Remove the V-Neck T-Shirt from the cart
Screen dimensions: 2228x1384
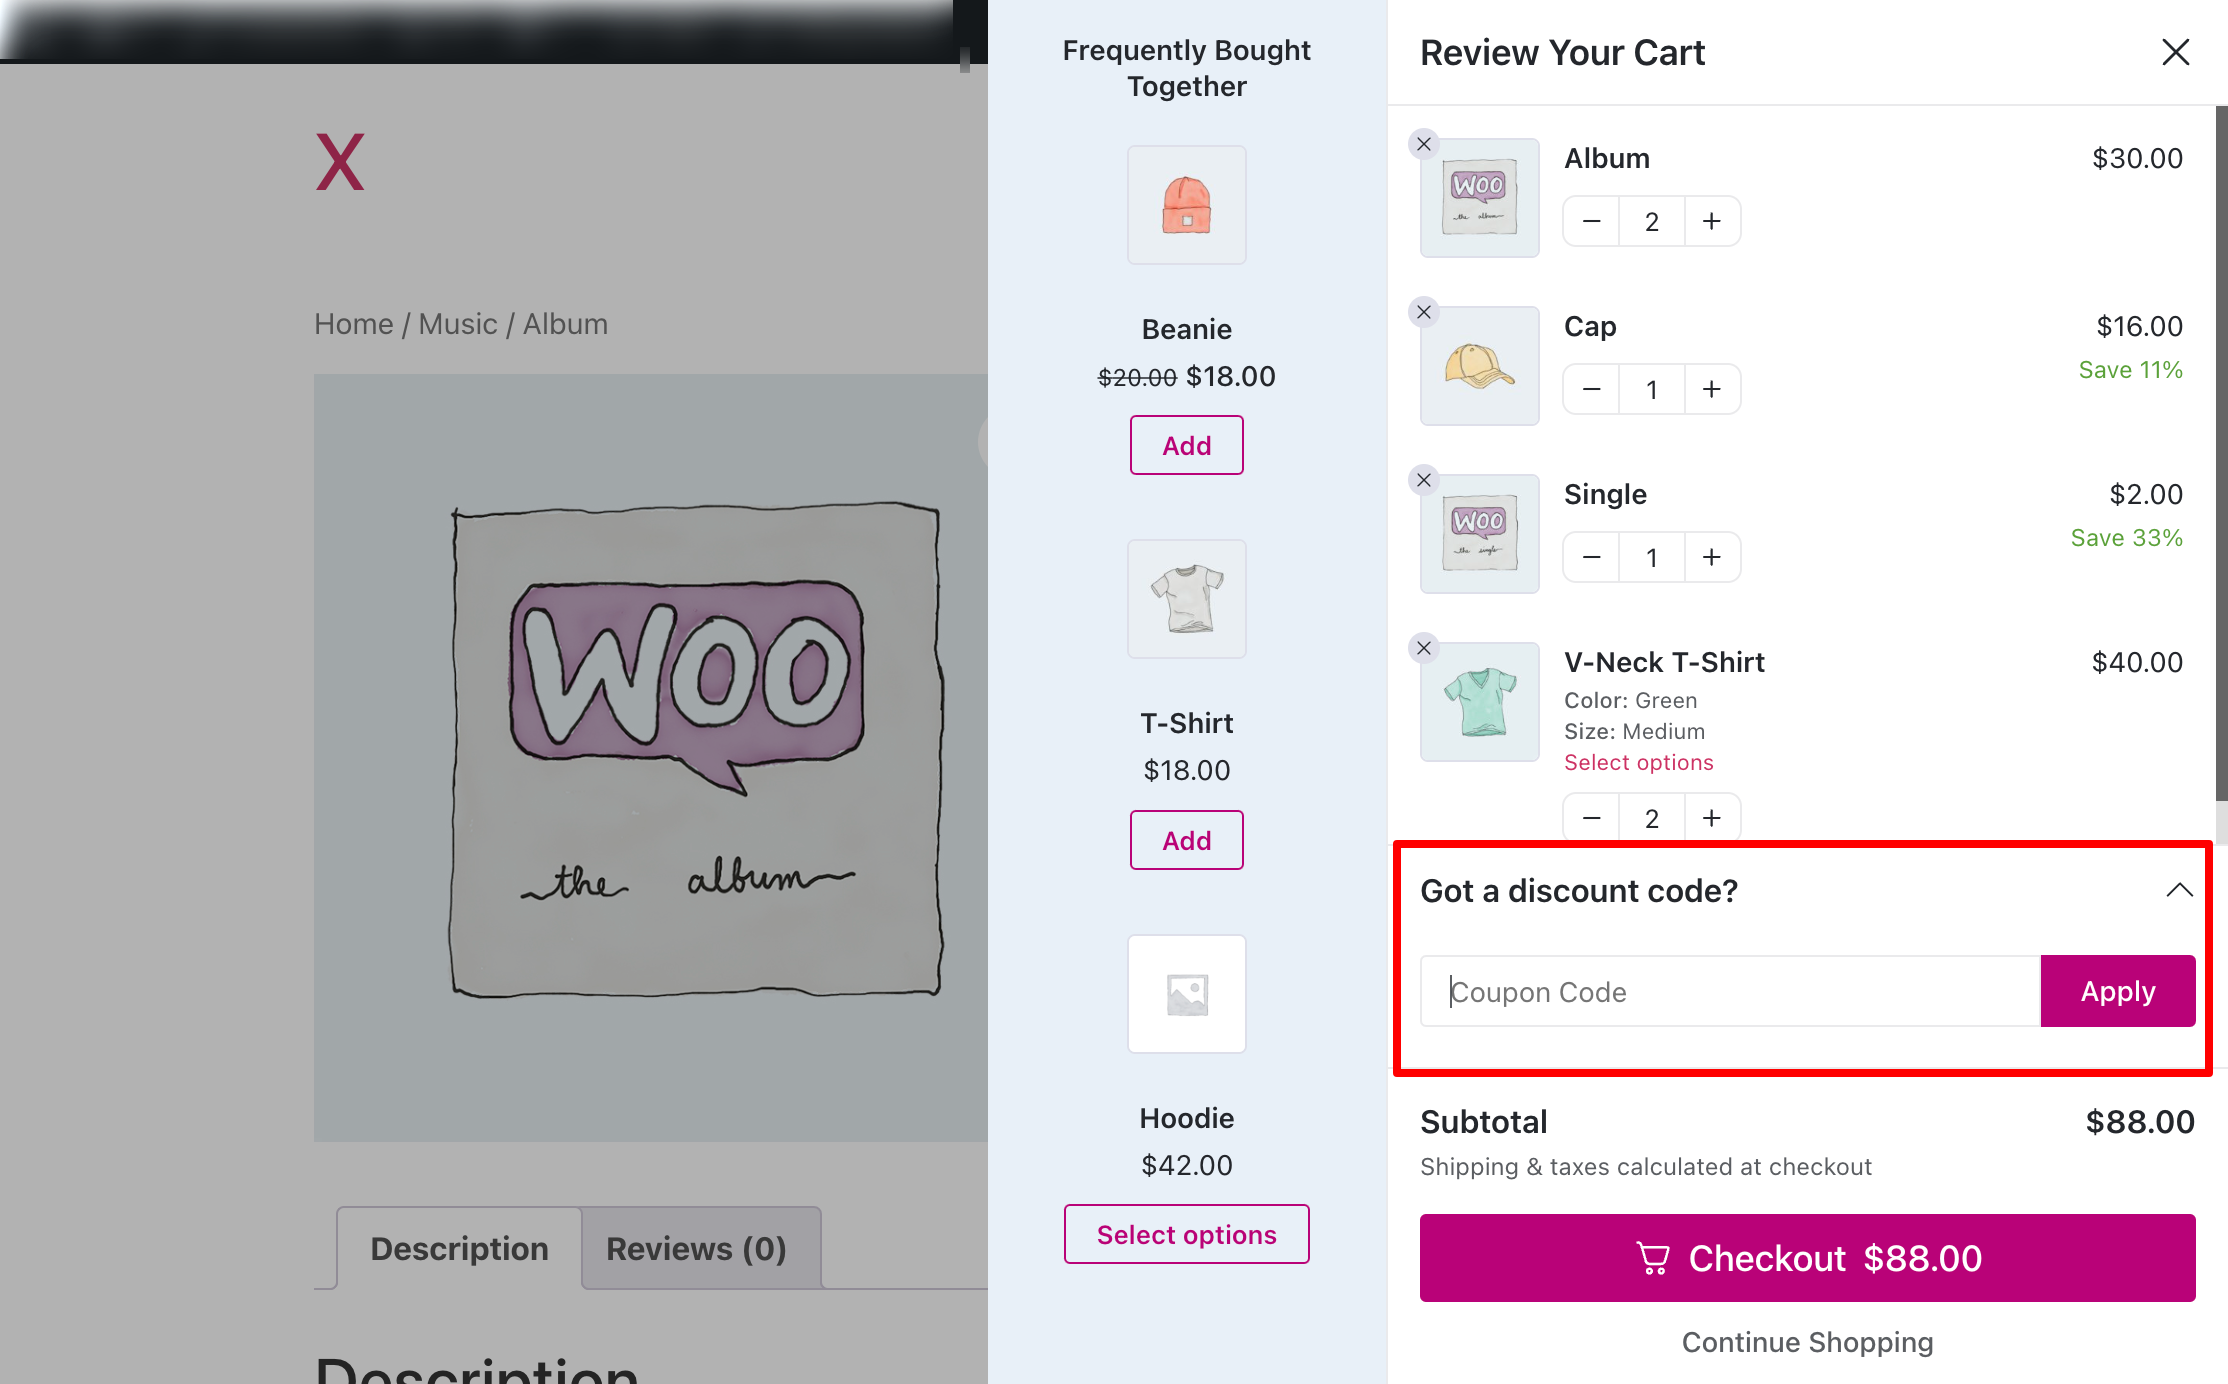[x=1423, y=647]
